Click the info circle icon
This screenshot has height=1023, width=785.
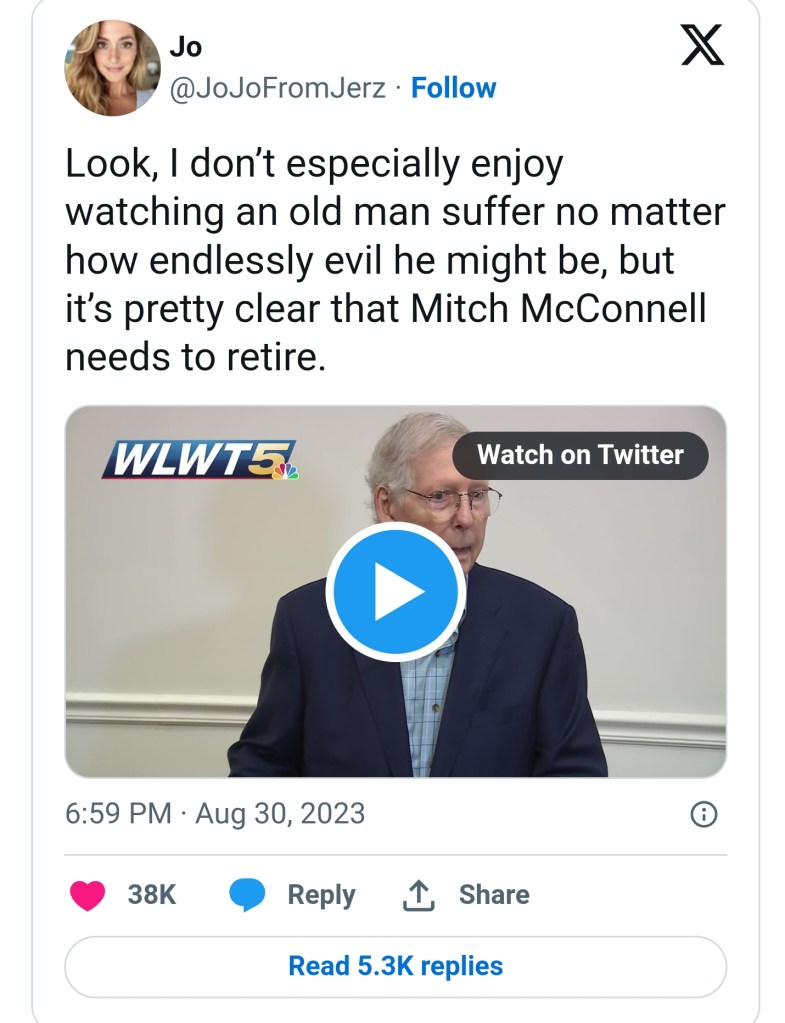(704, 815)
